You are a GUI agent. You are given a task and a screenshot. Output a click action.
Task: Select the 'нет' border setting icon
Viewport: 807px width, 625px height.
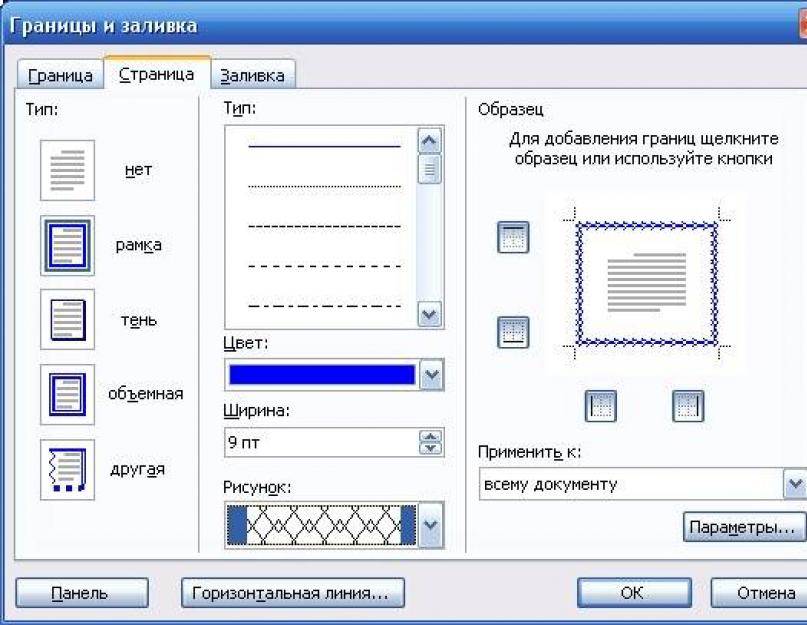(67, 170)
